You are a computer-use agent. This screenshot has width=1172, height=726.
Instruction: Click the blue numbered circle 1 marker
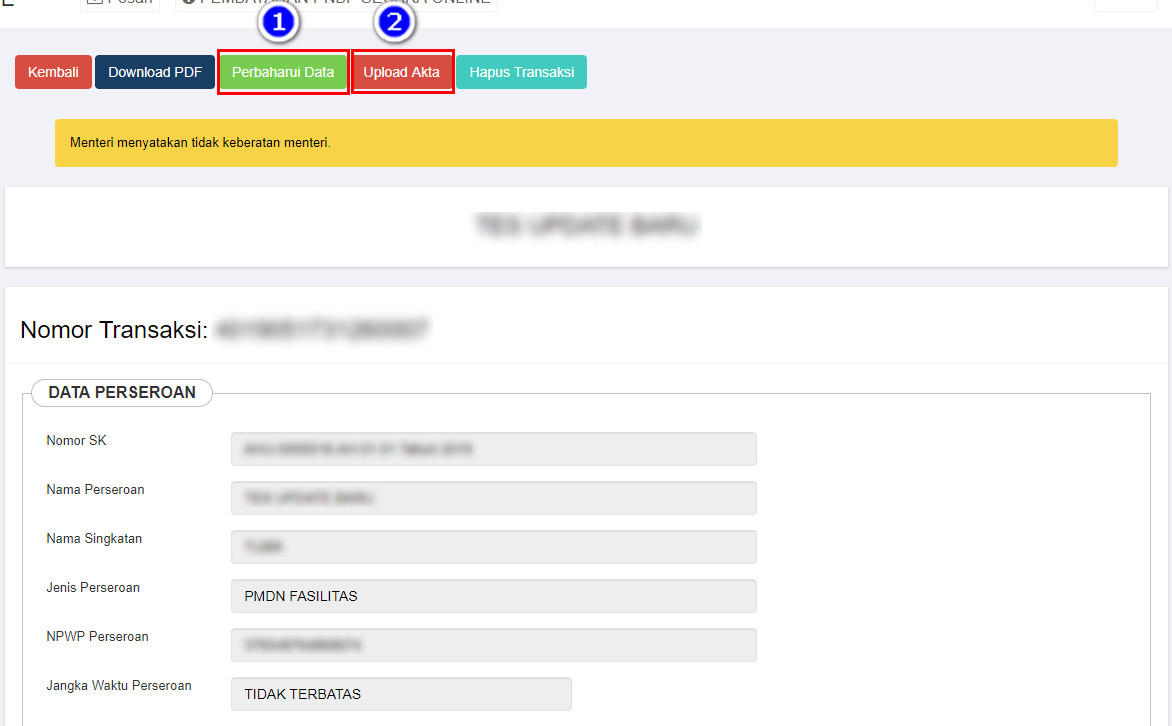click(280, 24)
